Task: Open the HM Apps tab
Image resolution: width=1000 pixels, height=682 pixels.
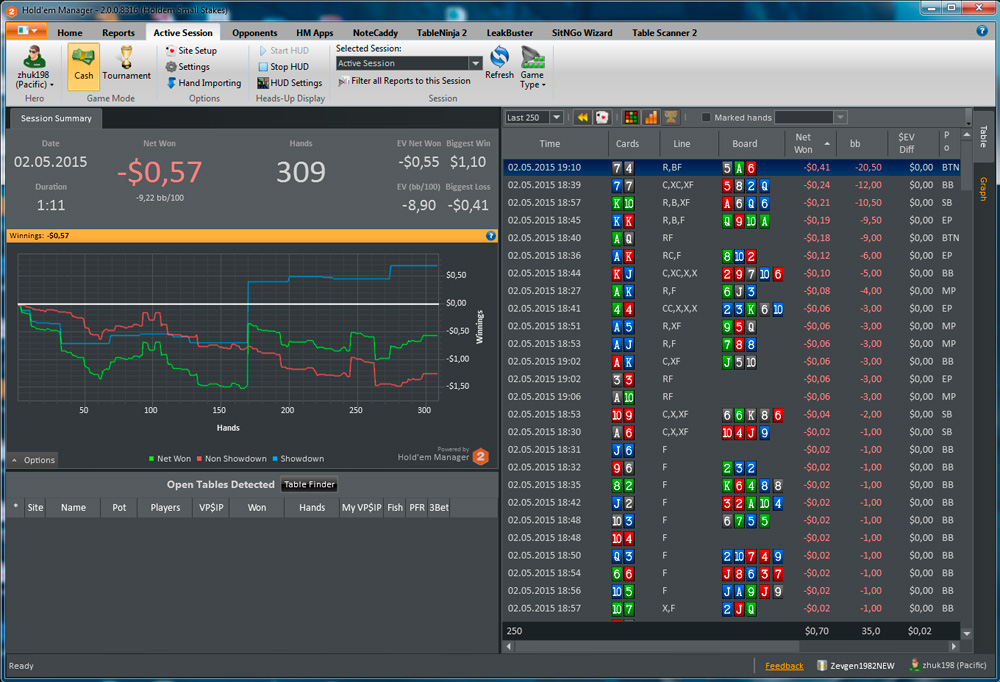Action: point(314,33)
